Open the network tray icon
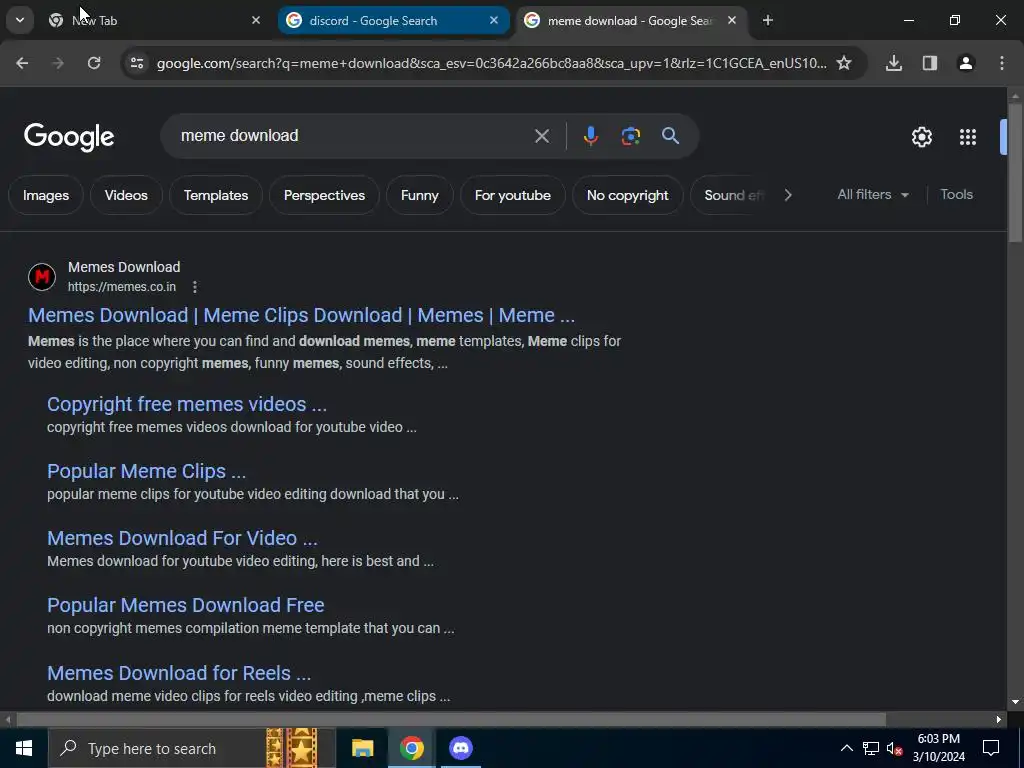The height and width of the screenshot is (768, 1024). pyautogui.click(x=871, y=748)
